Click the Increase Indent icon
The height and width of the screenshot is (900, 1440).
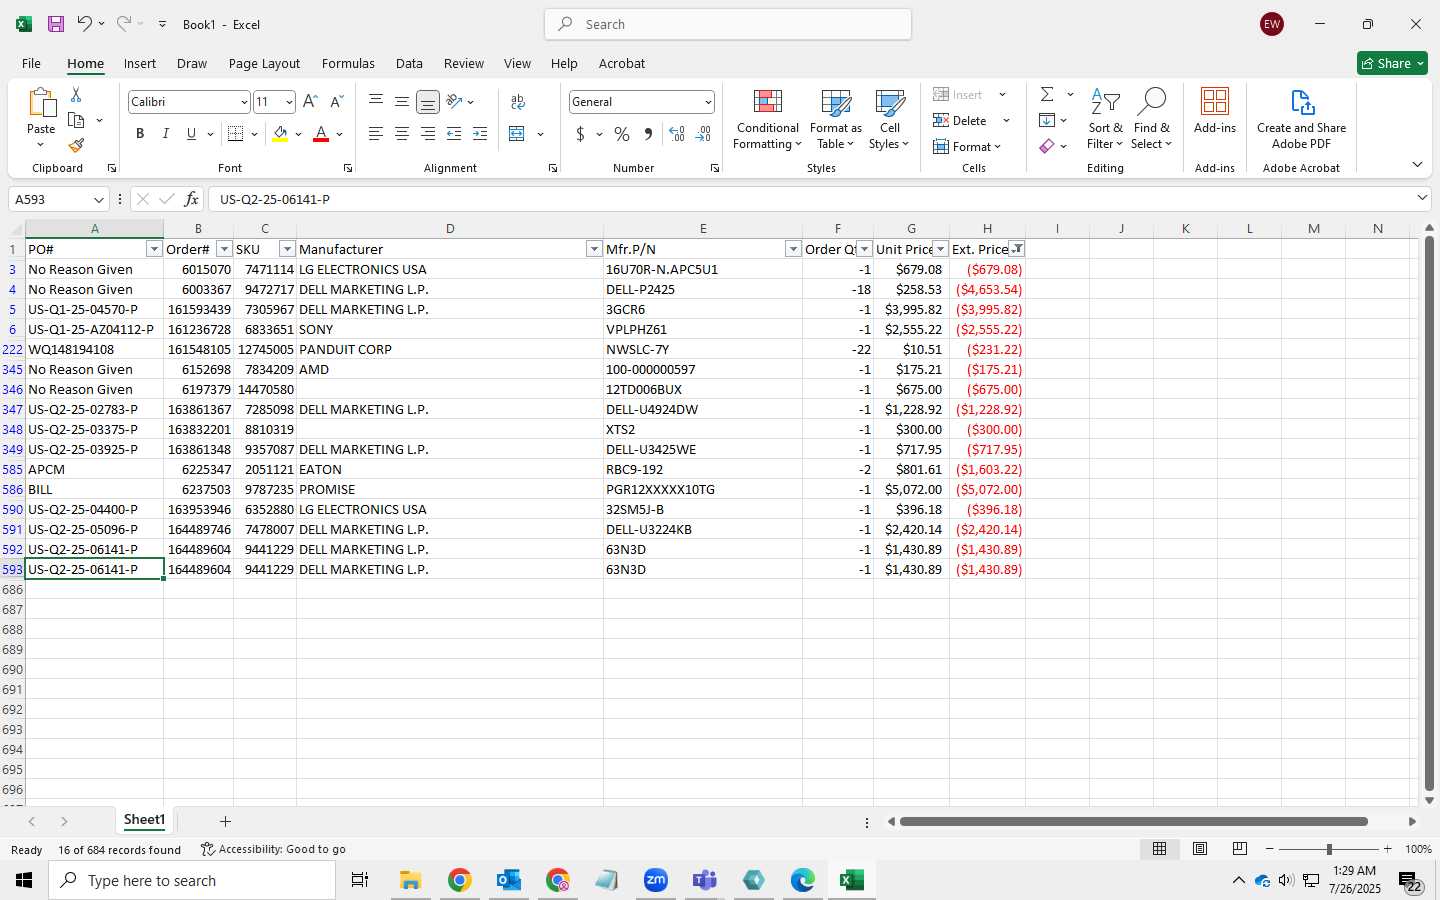(x=480, y=134)
